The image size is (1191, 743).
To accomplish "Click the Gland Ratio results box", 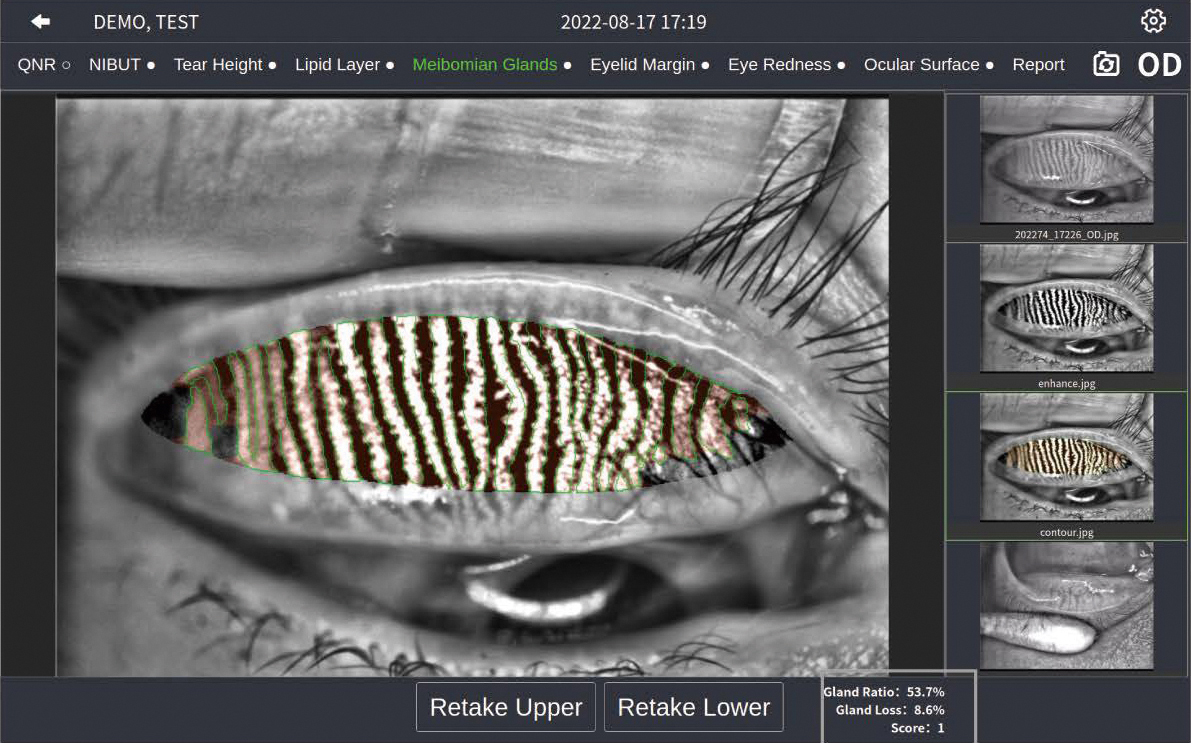I will 899,707.
